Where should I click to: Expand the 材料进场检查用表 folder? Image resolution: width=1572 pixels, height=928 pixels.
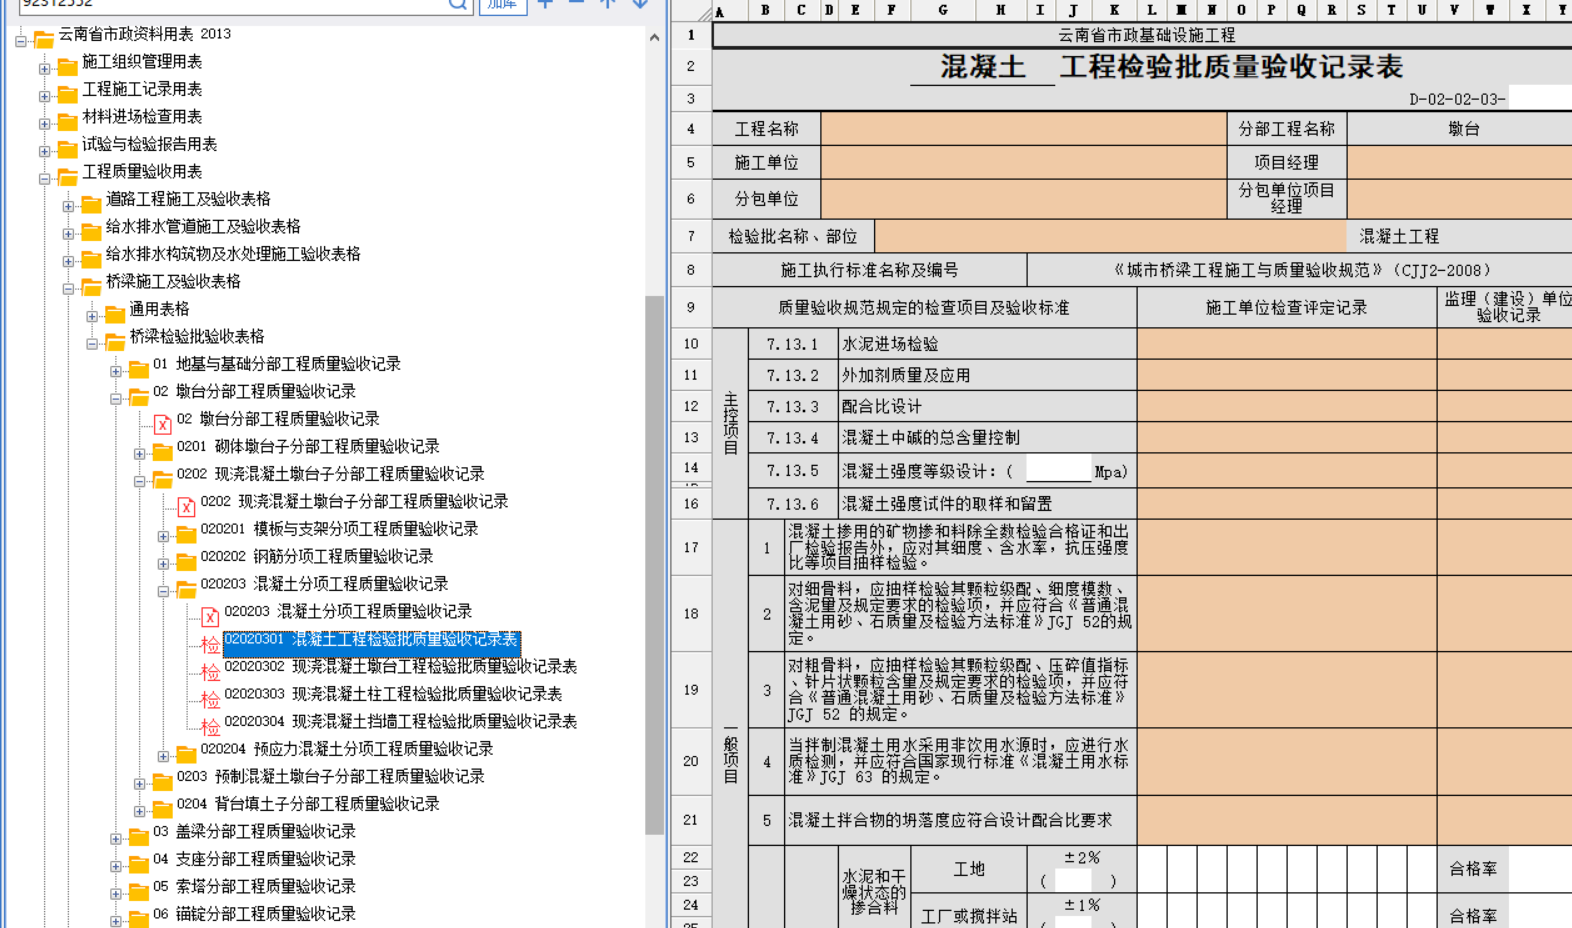click(44, 124)
